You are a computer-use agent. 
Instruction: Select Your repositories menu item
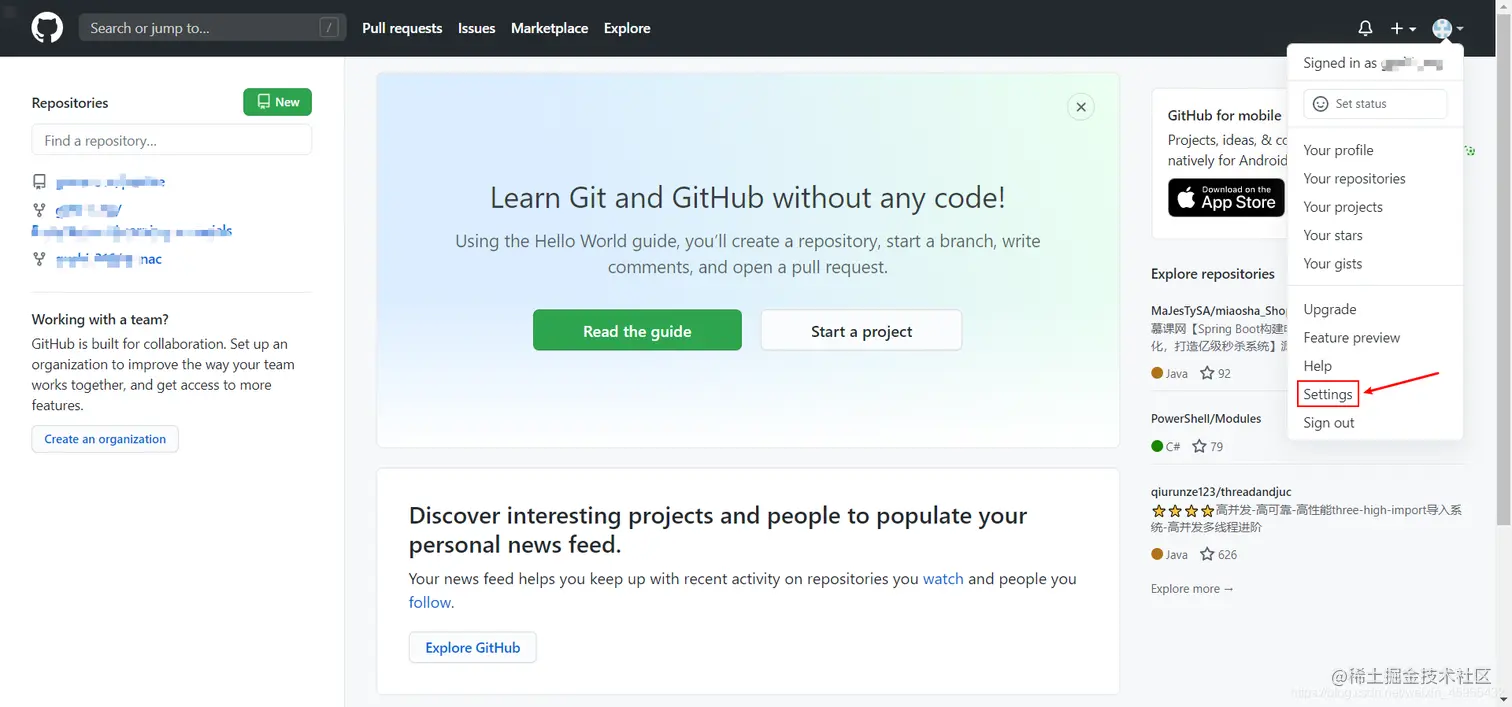pyautogui.click(x=1375, y=178)
